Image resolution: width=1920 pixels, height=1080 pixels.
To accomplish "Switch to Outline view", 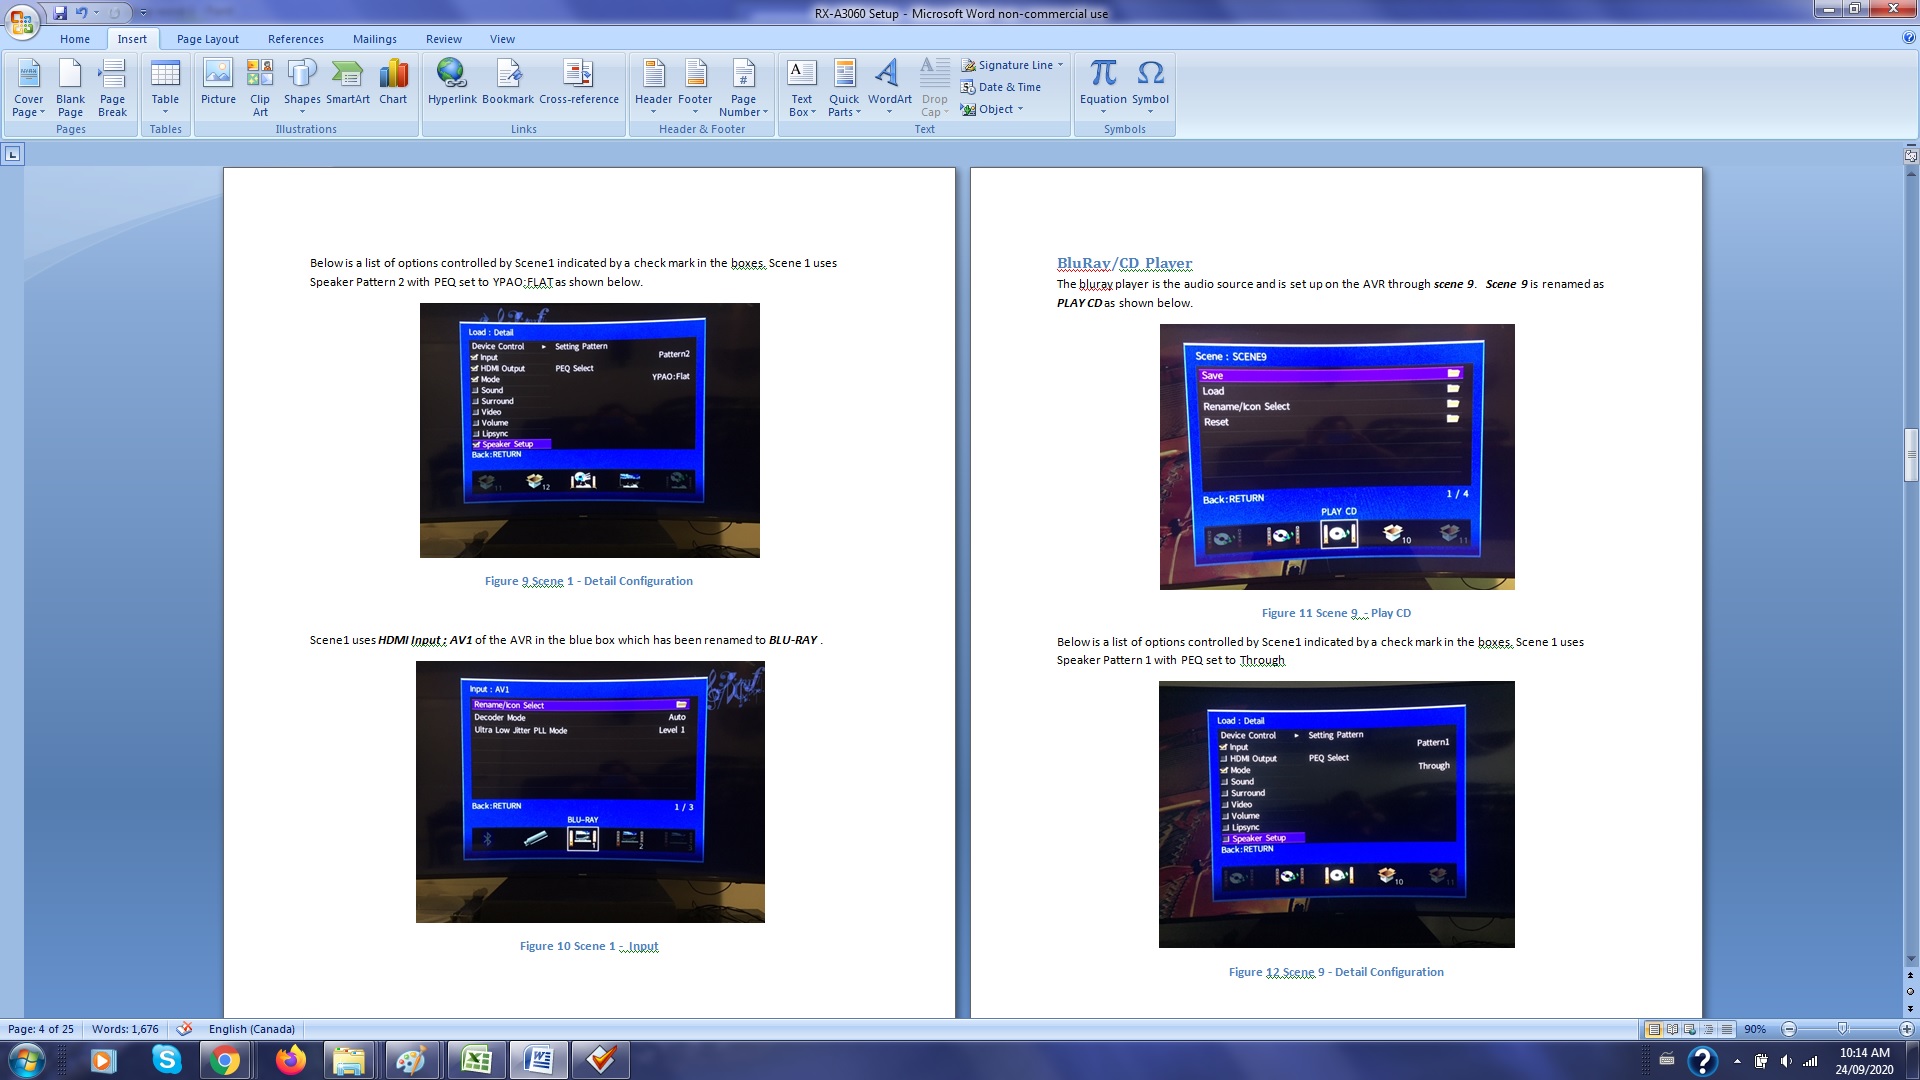I will [x=1708, y=1029].
